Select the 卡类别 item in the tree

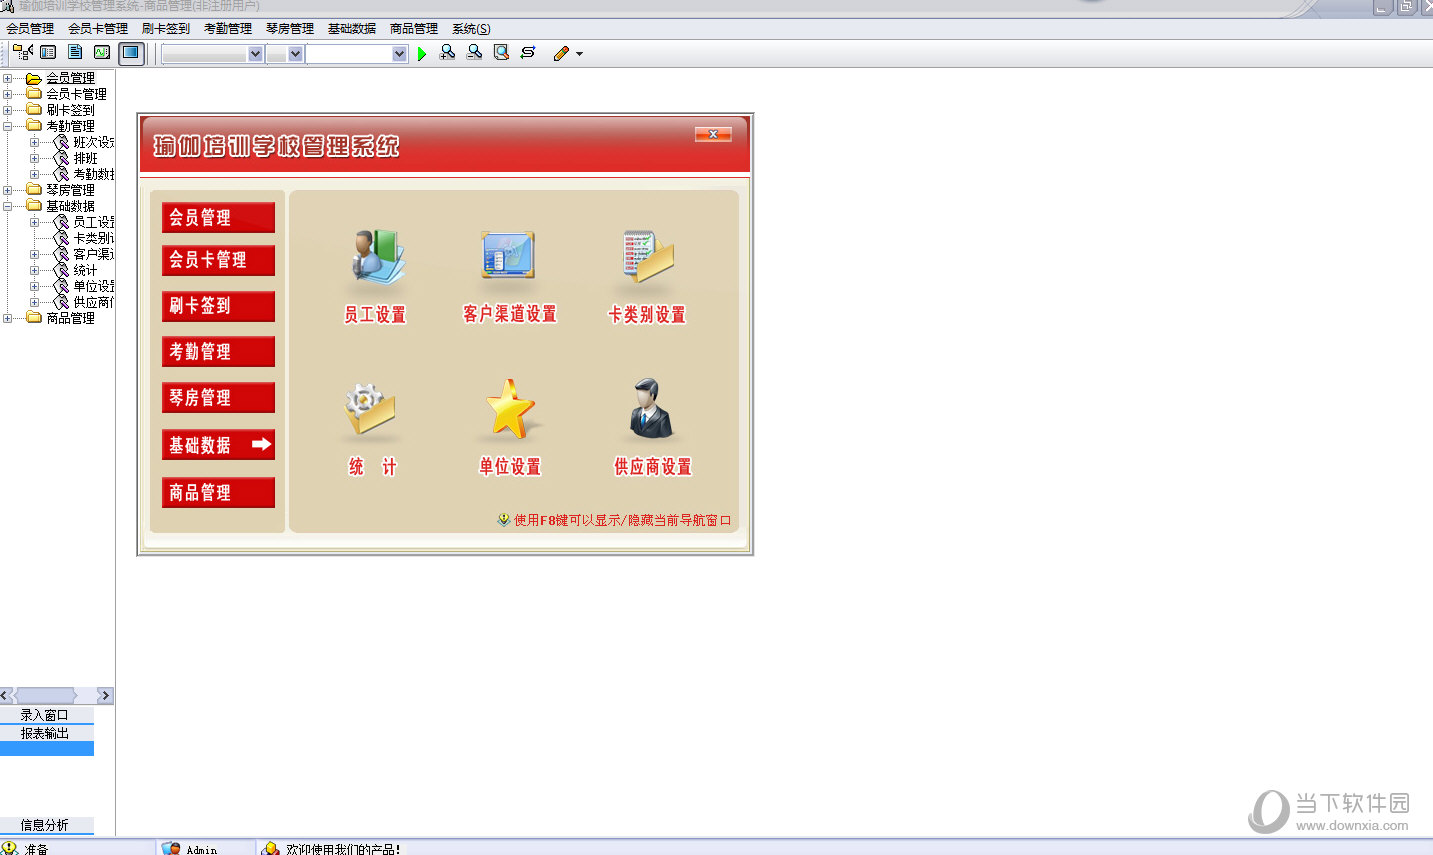pos(93,238)
